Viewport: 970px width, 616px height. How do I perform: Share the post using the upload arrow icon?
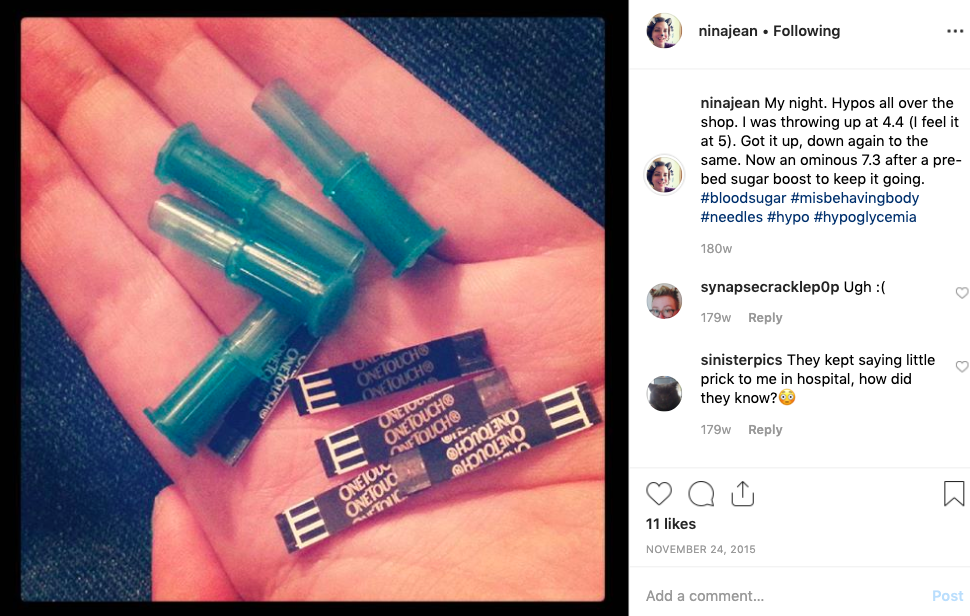742,494
